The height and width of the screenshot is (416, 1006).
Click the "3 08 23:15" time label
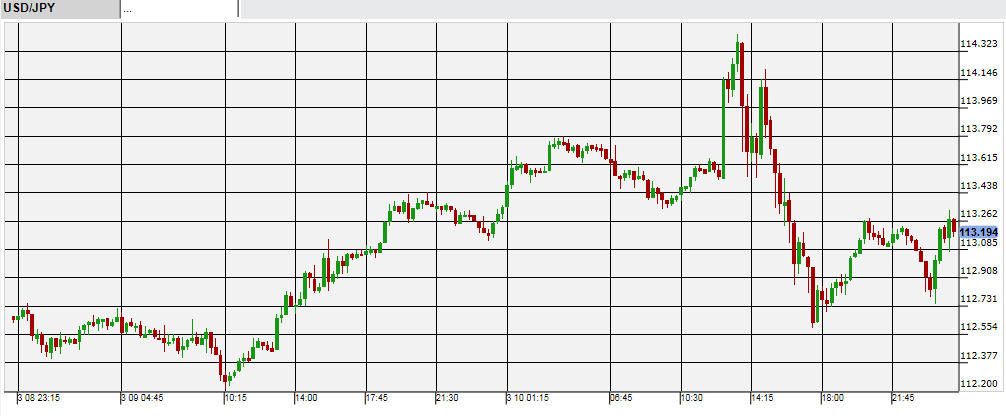pyautogui.click(x=40, y=397)
